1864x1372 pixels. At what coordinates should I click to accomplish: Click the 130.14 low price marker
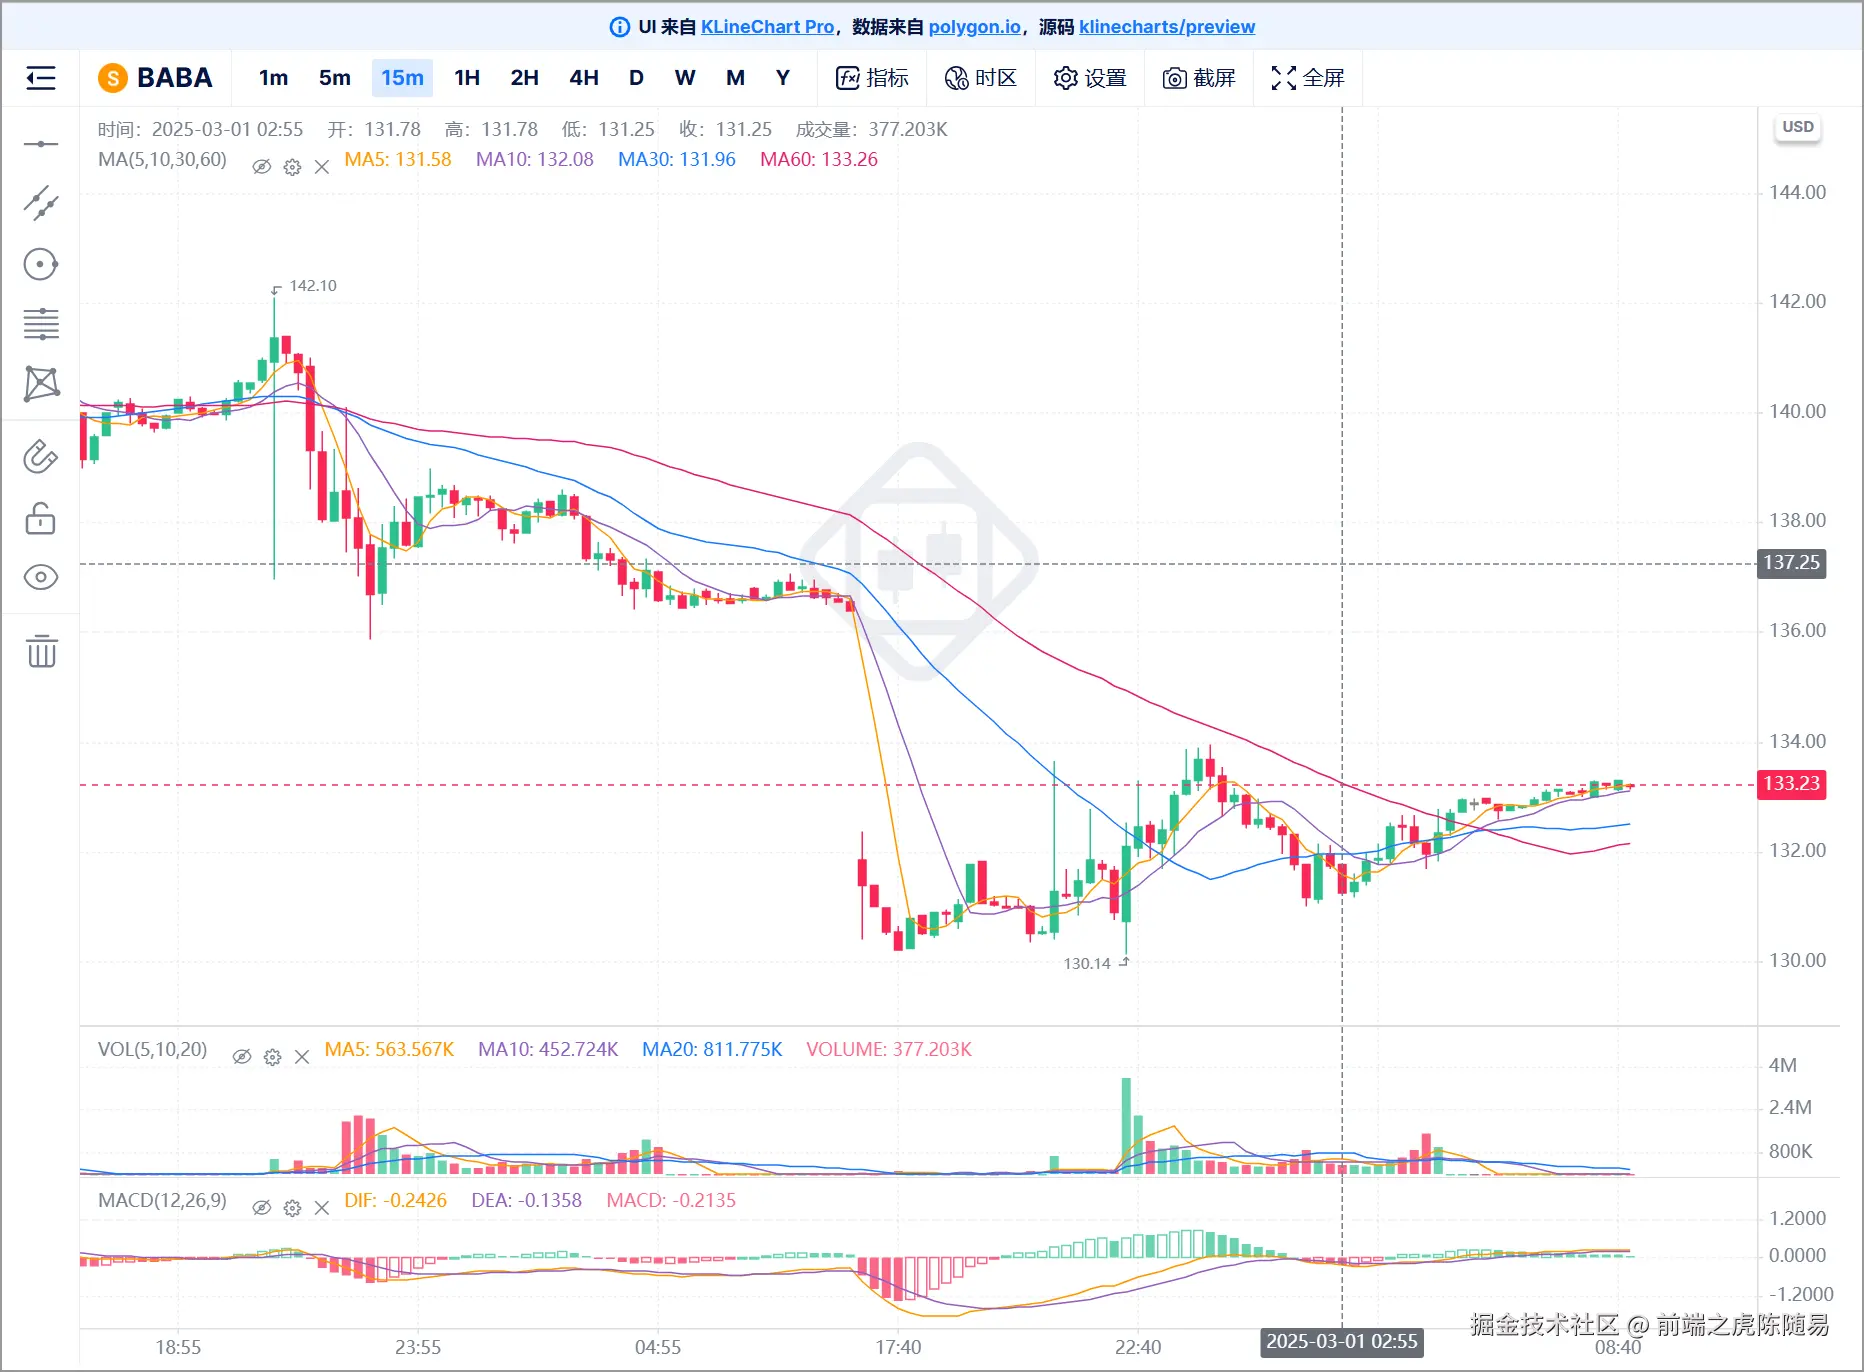tap(1087, 964)
